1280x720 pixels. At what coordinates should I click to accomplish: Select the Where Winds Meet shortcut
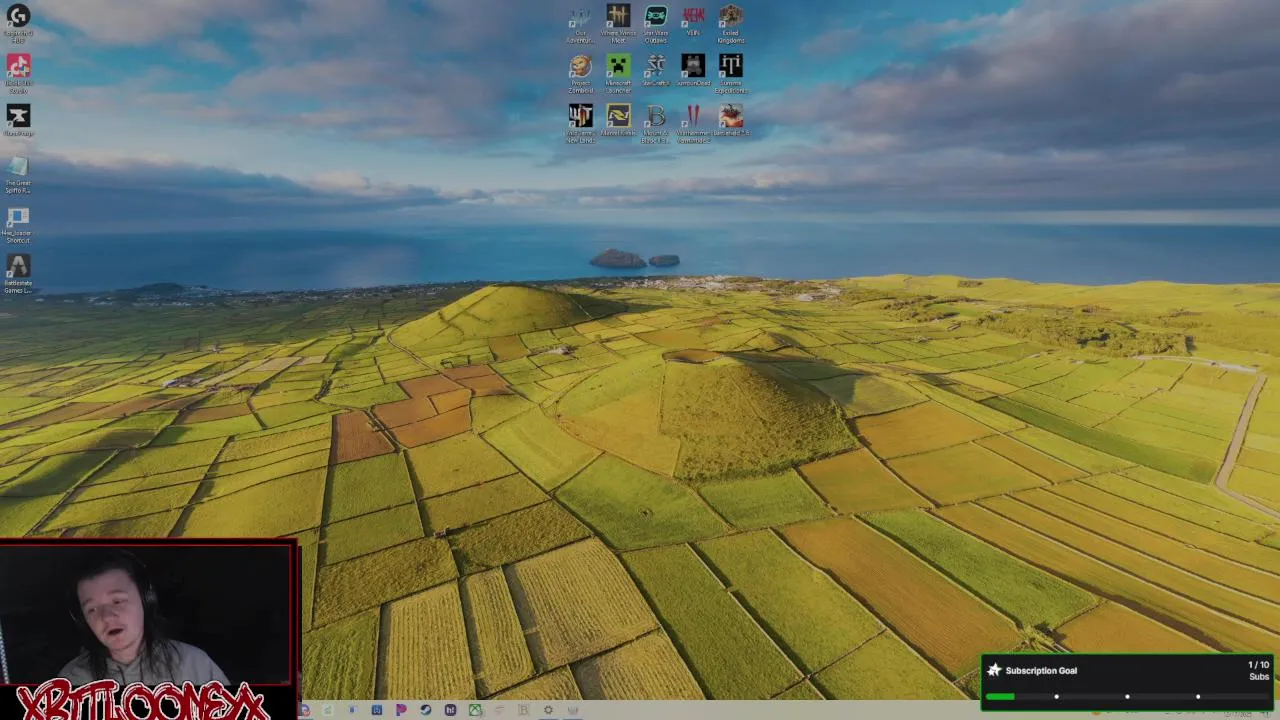coord(618,23)
